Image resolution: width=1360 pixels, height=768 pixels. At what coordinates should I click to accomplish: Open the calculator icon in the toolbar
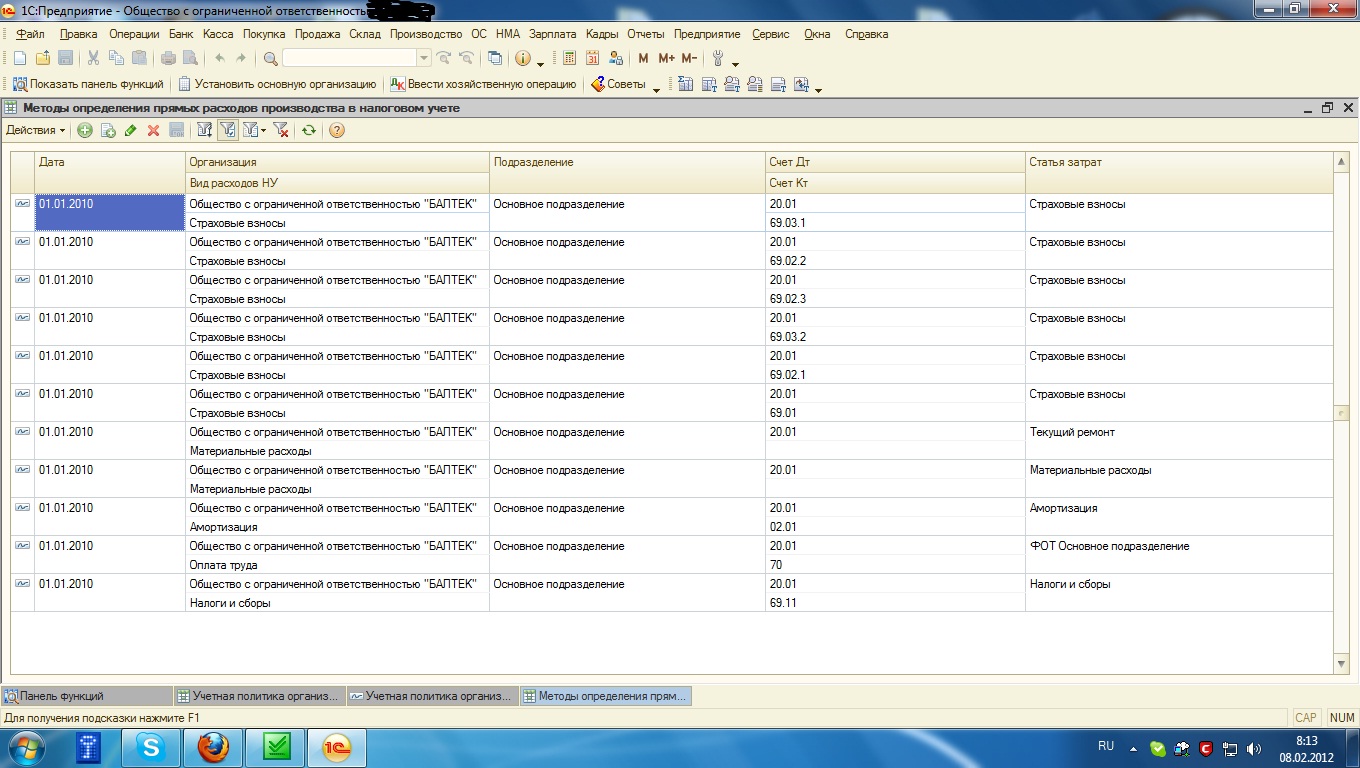tap(570, 59)
